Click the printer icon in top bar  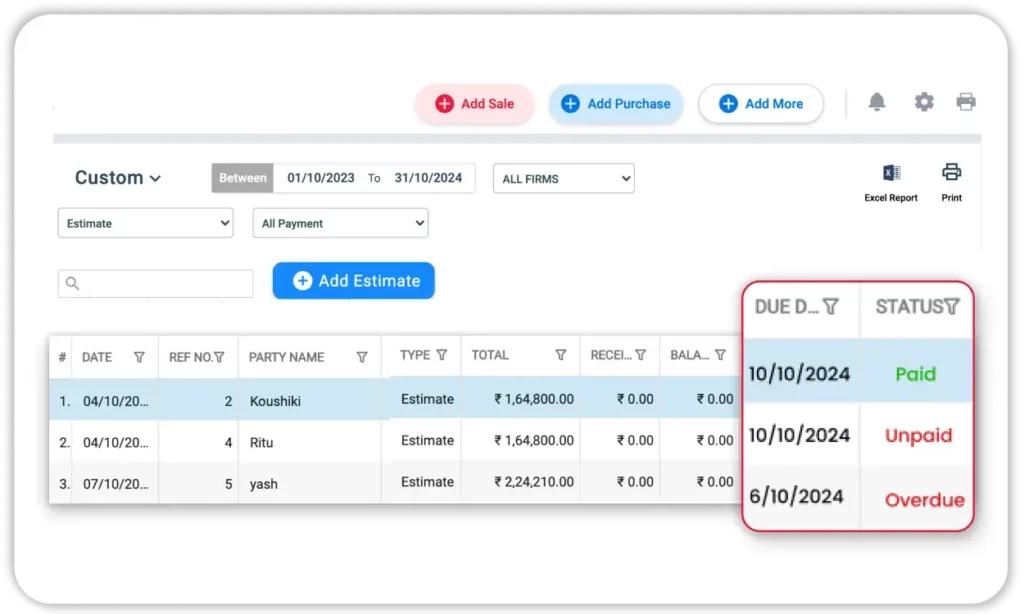point(965,102)
